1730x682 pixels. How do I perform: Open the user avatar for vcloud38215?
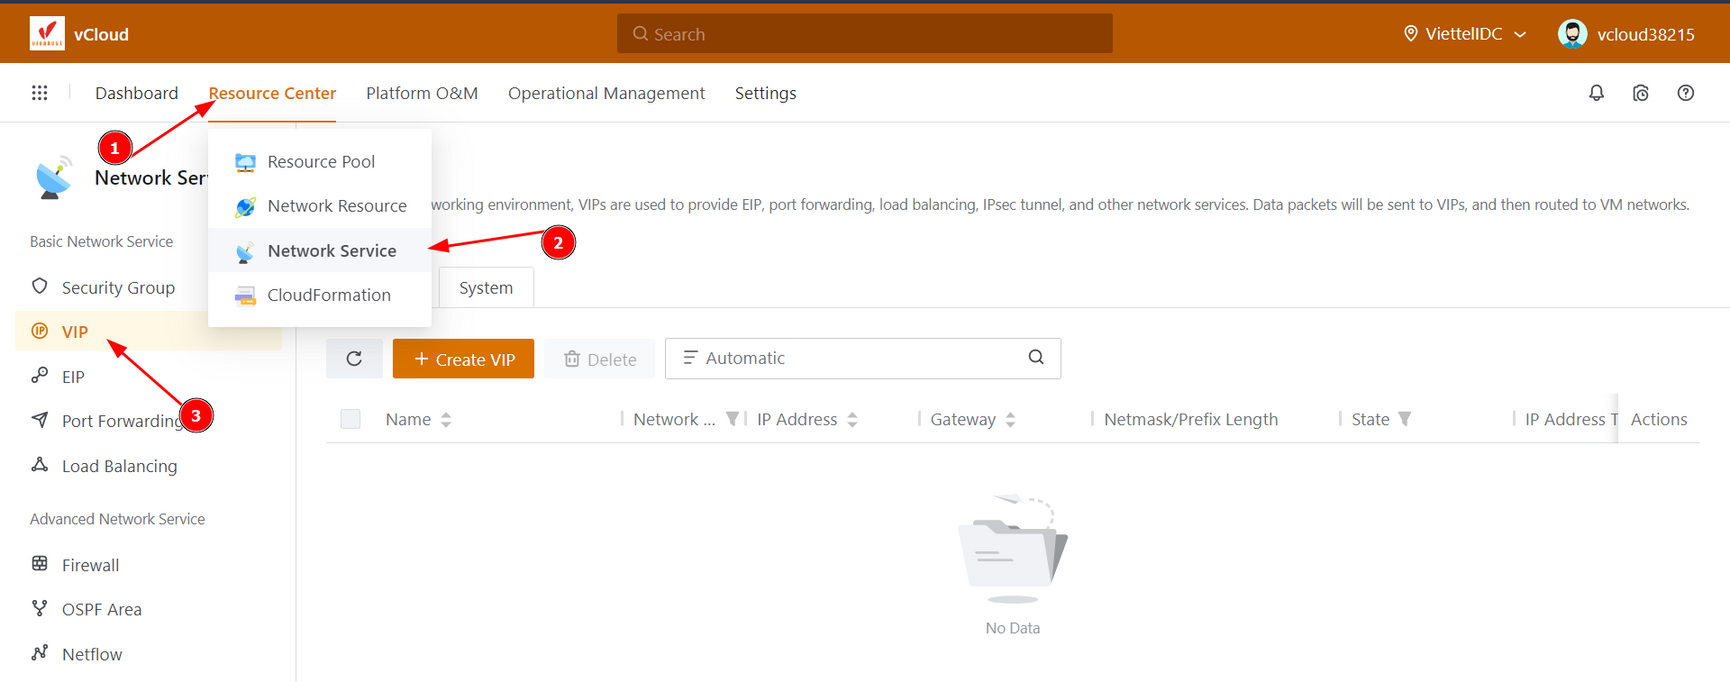coord(1572,34)
